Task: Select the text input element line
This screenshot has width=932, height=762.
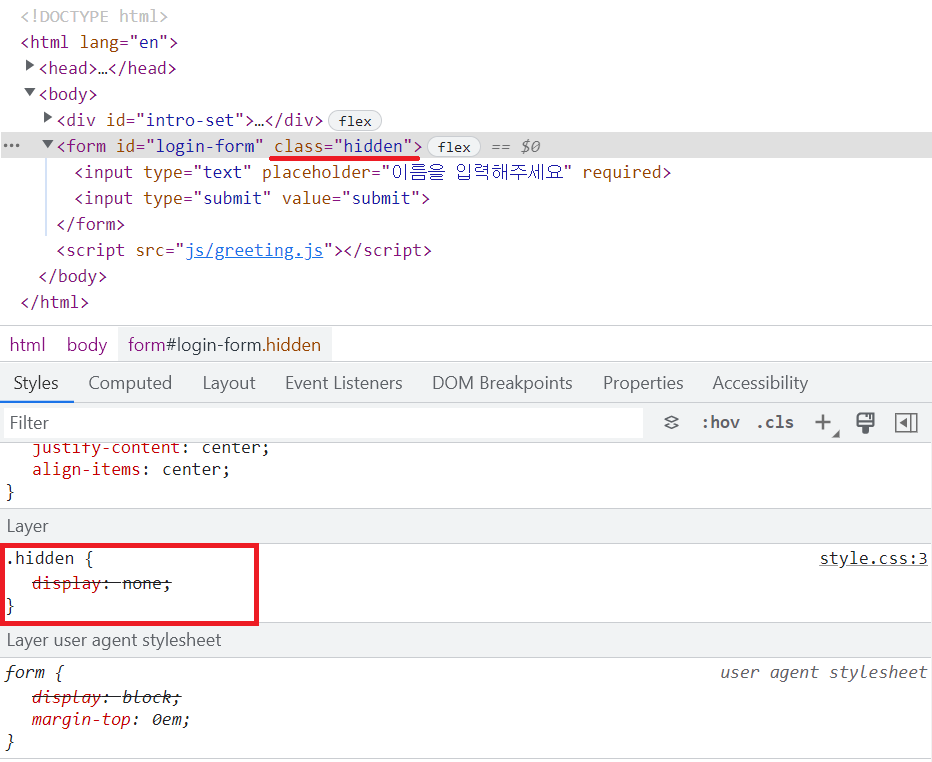Action: tap(373, 172)
